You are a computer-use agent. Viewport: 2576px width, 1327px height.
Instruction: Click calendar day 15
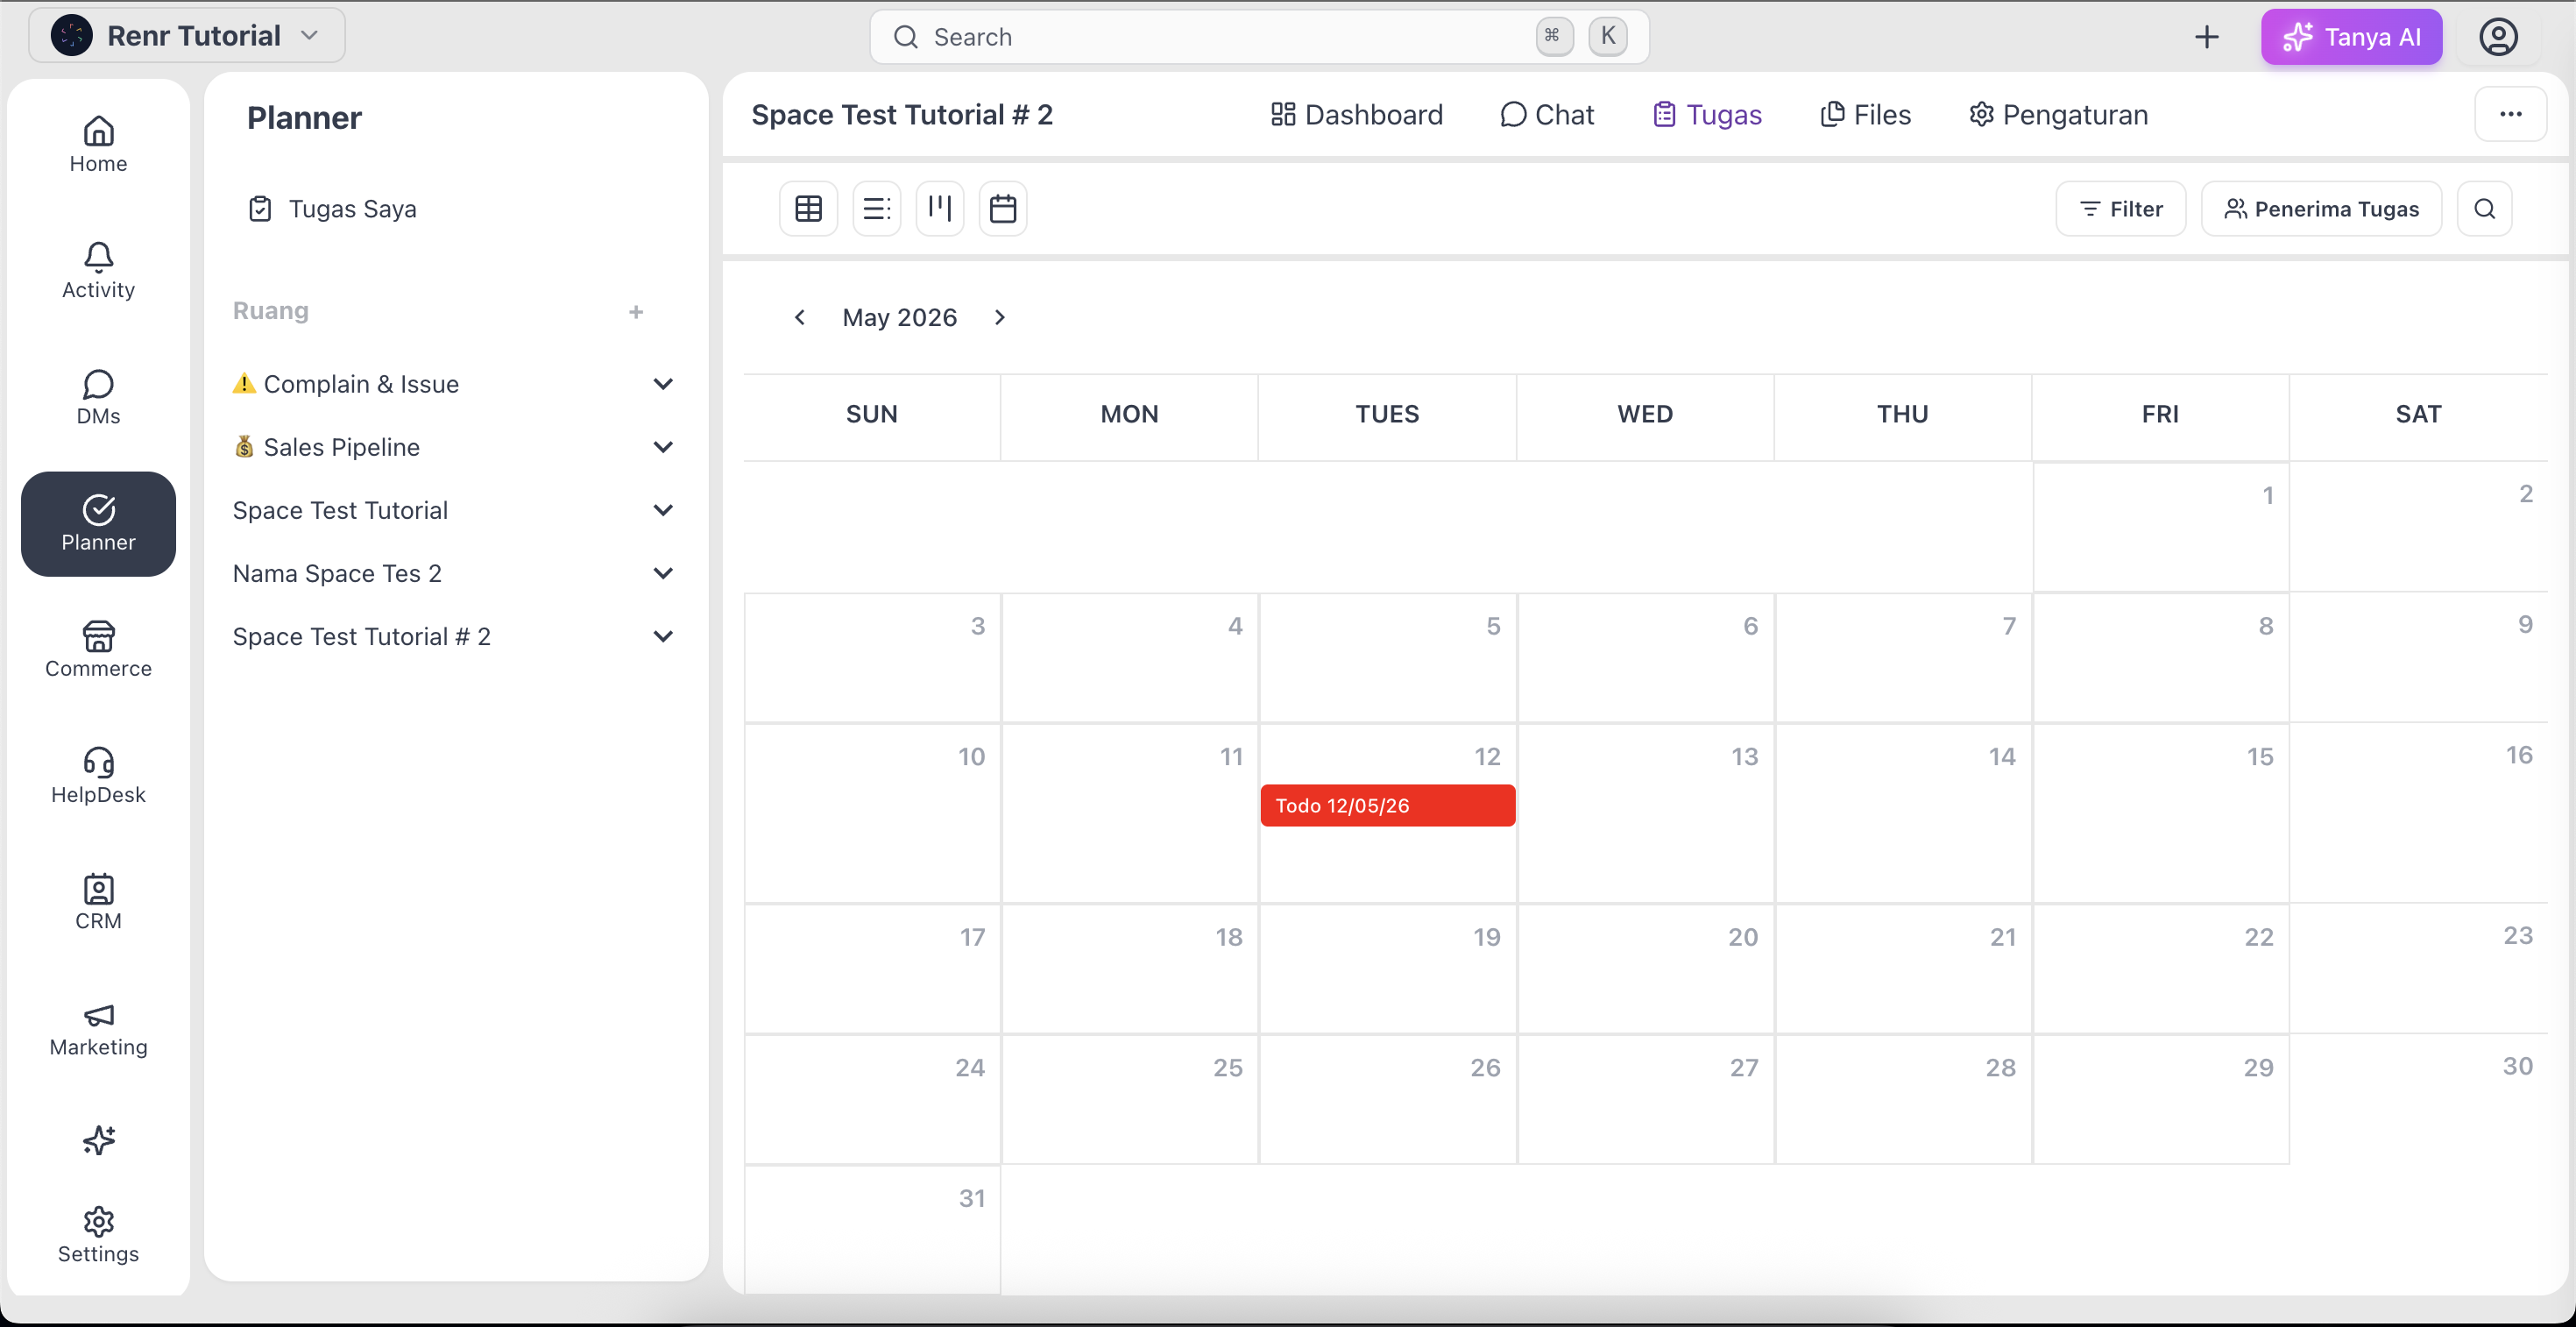(x=2160, y=814)
